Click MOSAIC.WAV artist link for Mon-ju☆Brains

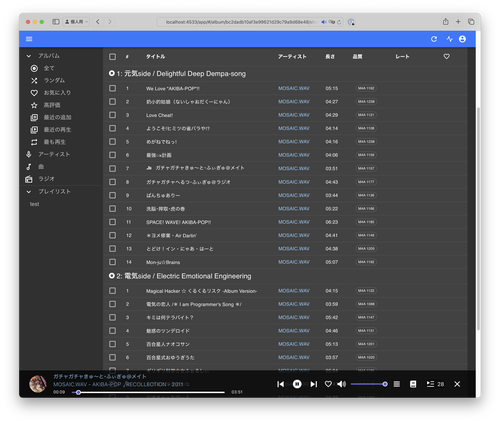click(x=294, y=262)
